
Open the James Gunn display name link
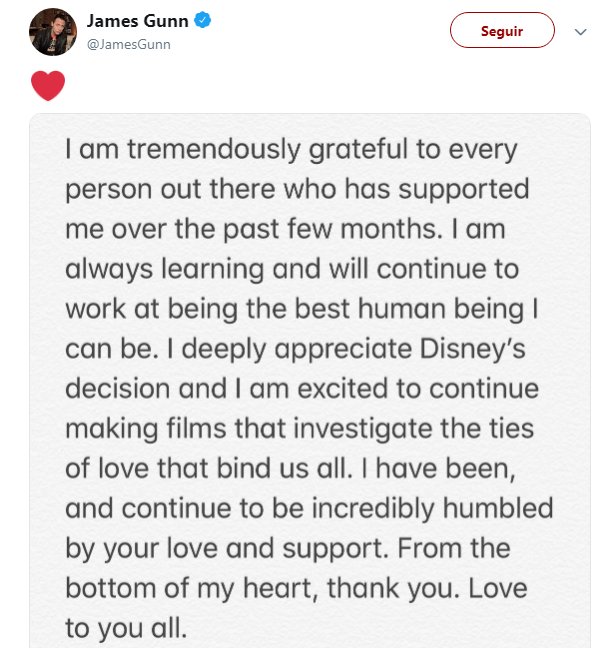[140, 21]
